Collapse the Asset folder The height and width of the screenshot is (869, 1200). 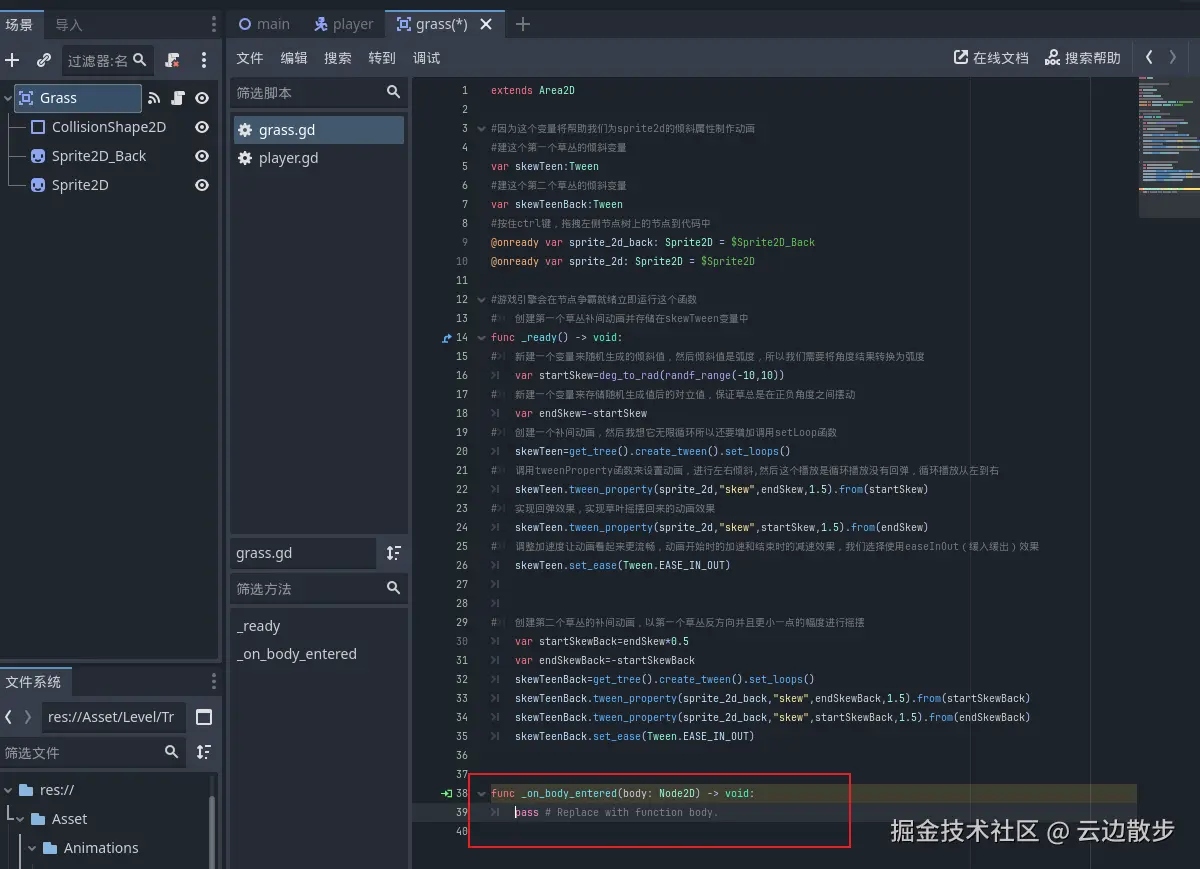(x=20, y=819)
